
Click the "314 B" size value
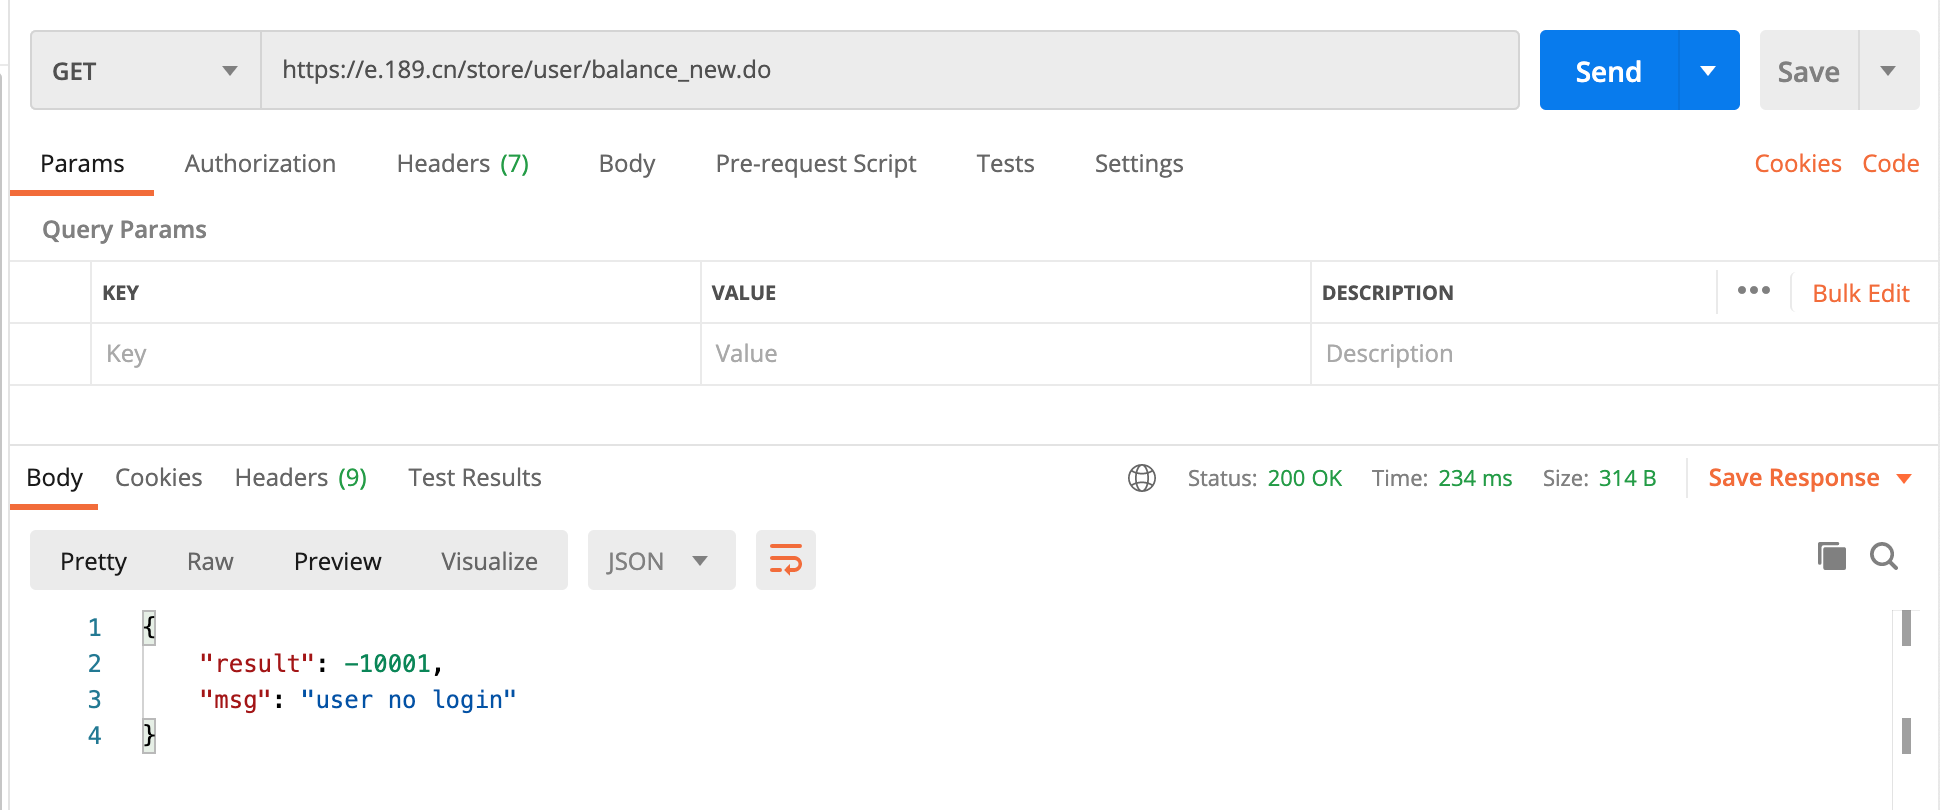1627,478
